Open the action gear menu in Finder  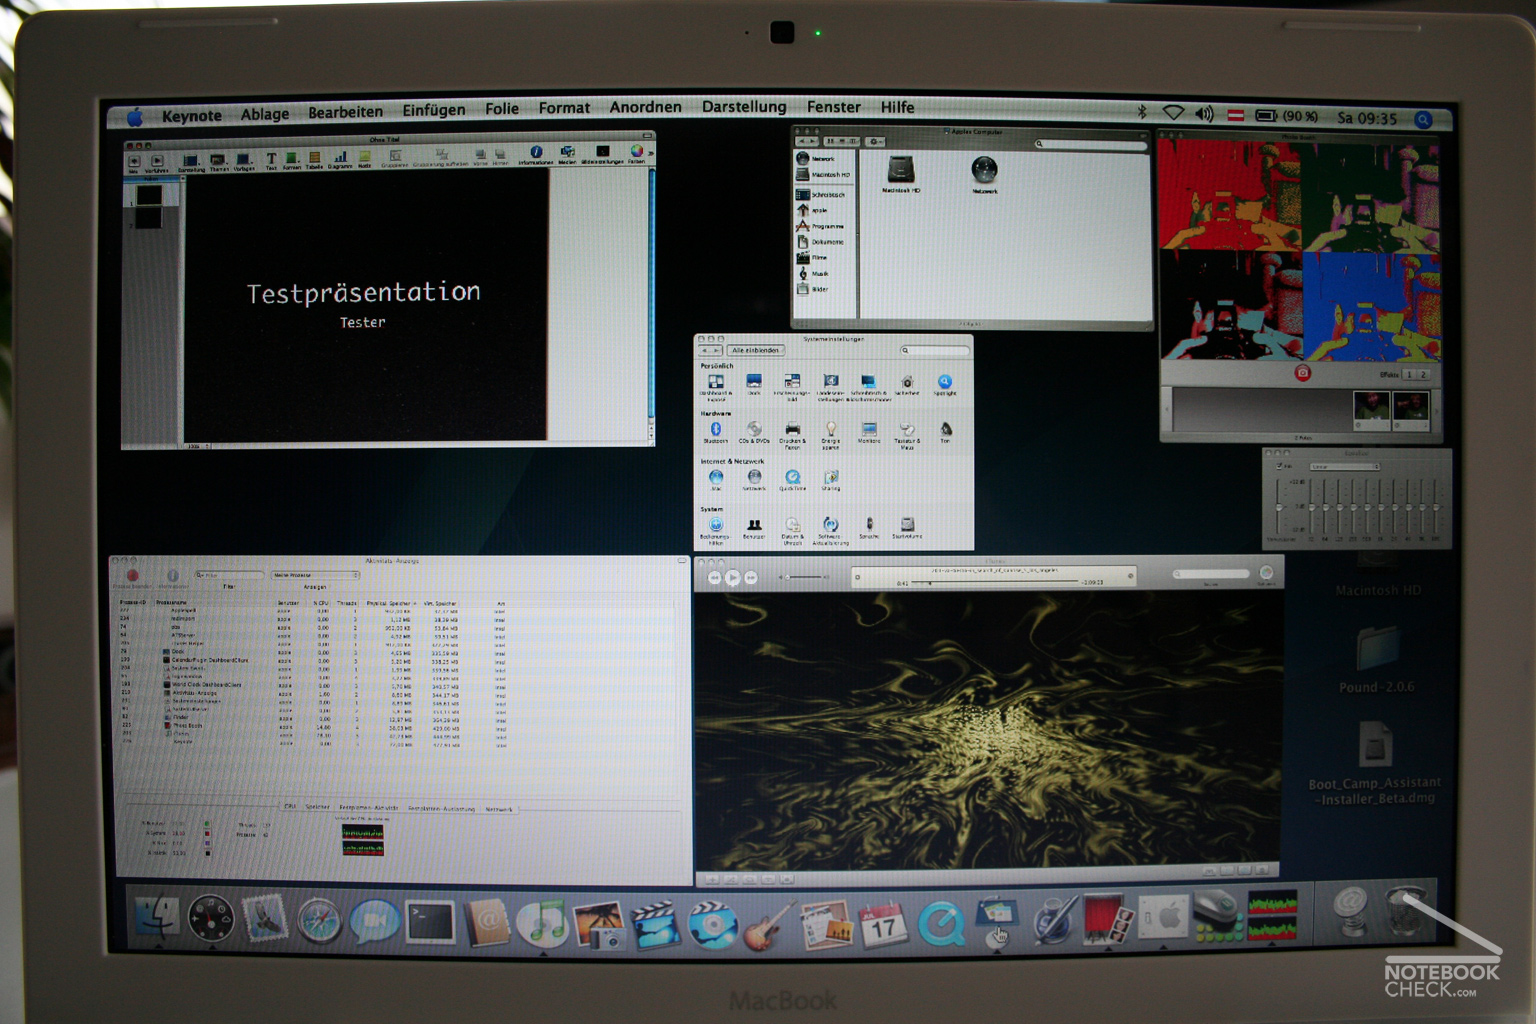(875, 142)
